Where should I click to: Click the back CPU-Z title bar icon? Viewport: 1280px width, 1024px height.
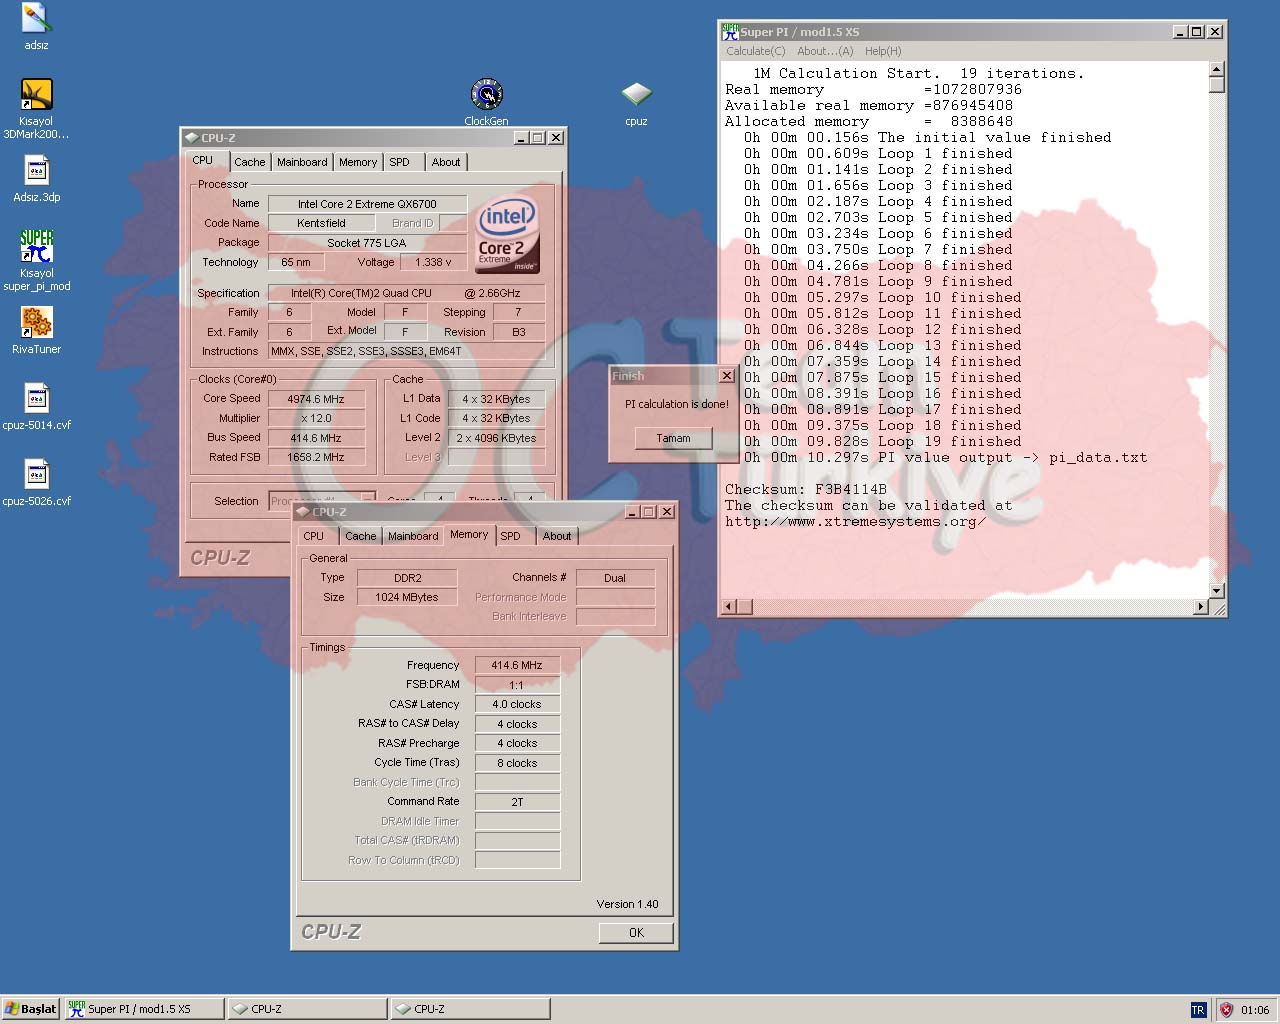pyautogui.click(x=191, y=138)
